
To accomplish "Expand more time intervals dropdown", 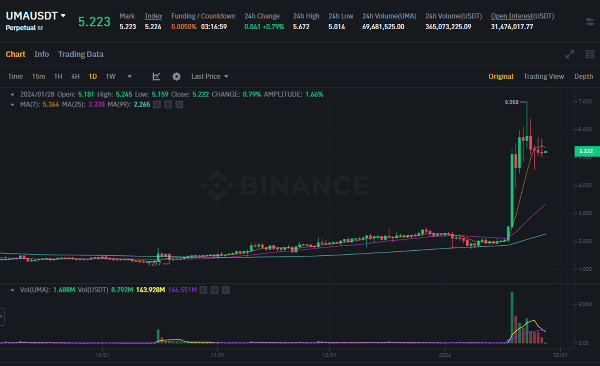I will click(129, 77).
